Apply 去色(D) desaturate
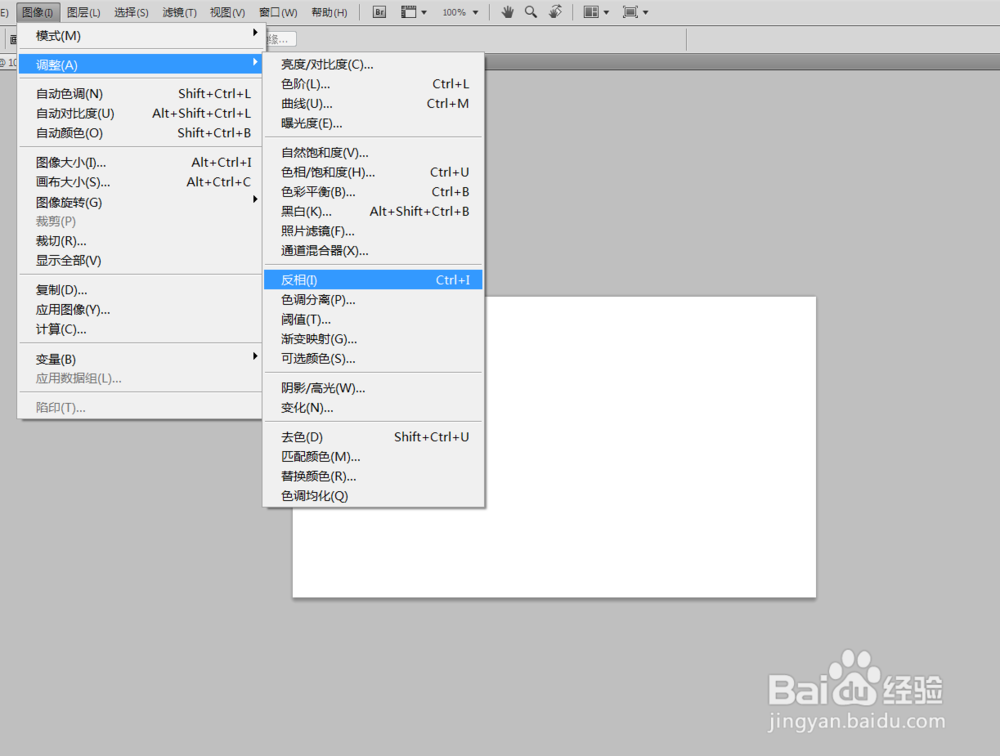Viewport: 1000px width, 756px height. point(373,437)
